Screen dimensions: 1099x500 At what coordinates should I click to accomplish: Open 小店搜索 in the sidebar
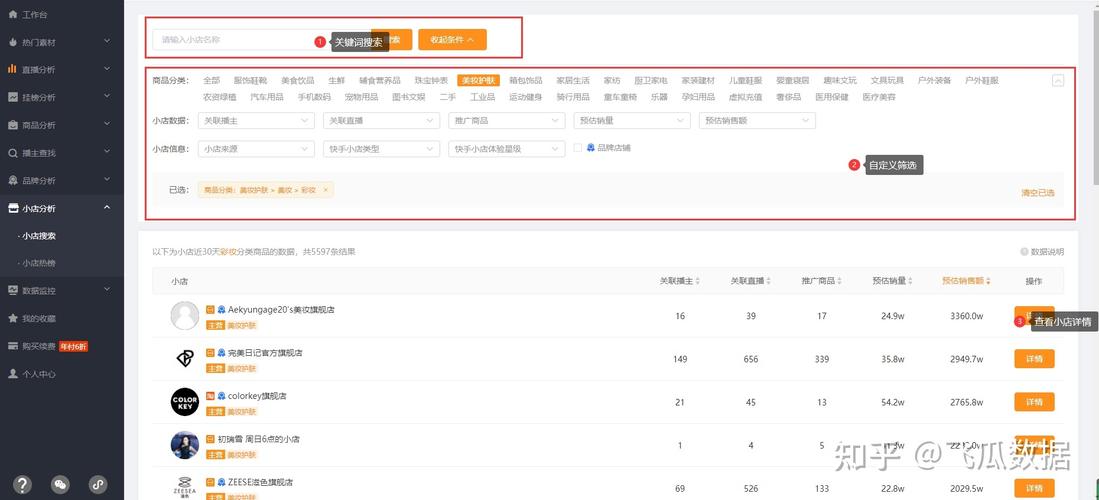(39, 236)
